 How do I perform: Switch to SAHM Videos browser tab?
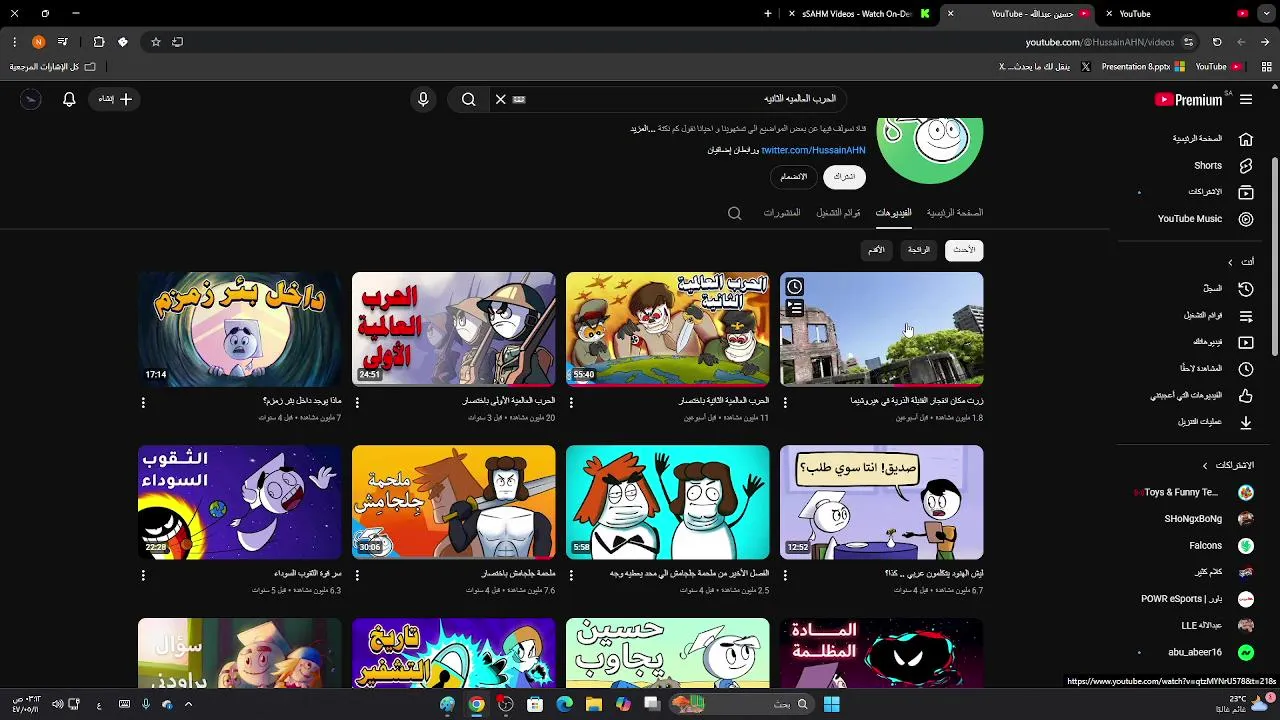coord(860,14)
